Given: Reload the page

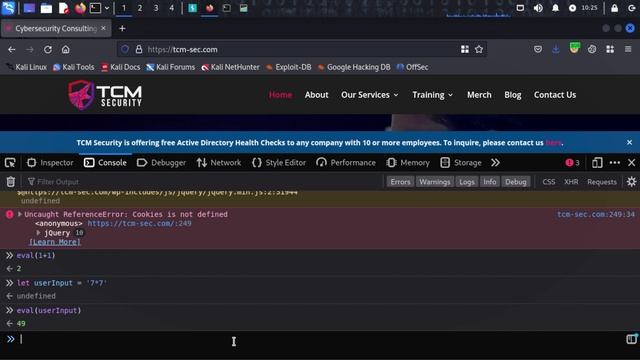Looking at the screenshot, I should (x=48, y=49).
